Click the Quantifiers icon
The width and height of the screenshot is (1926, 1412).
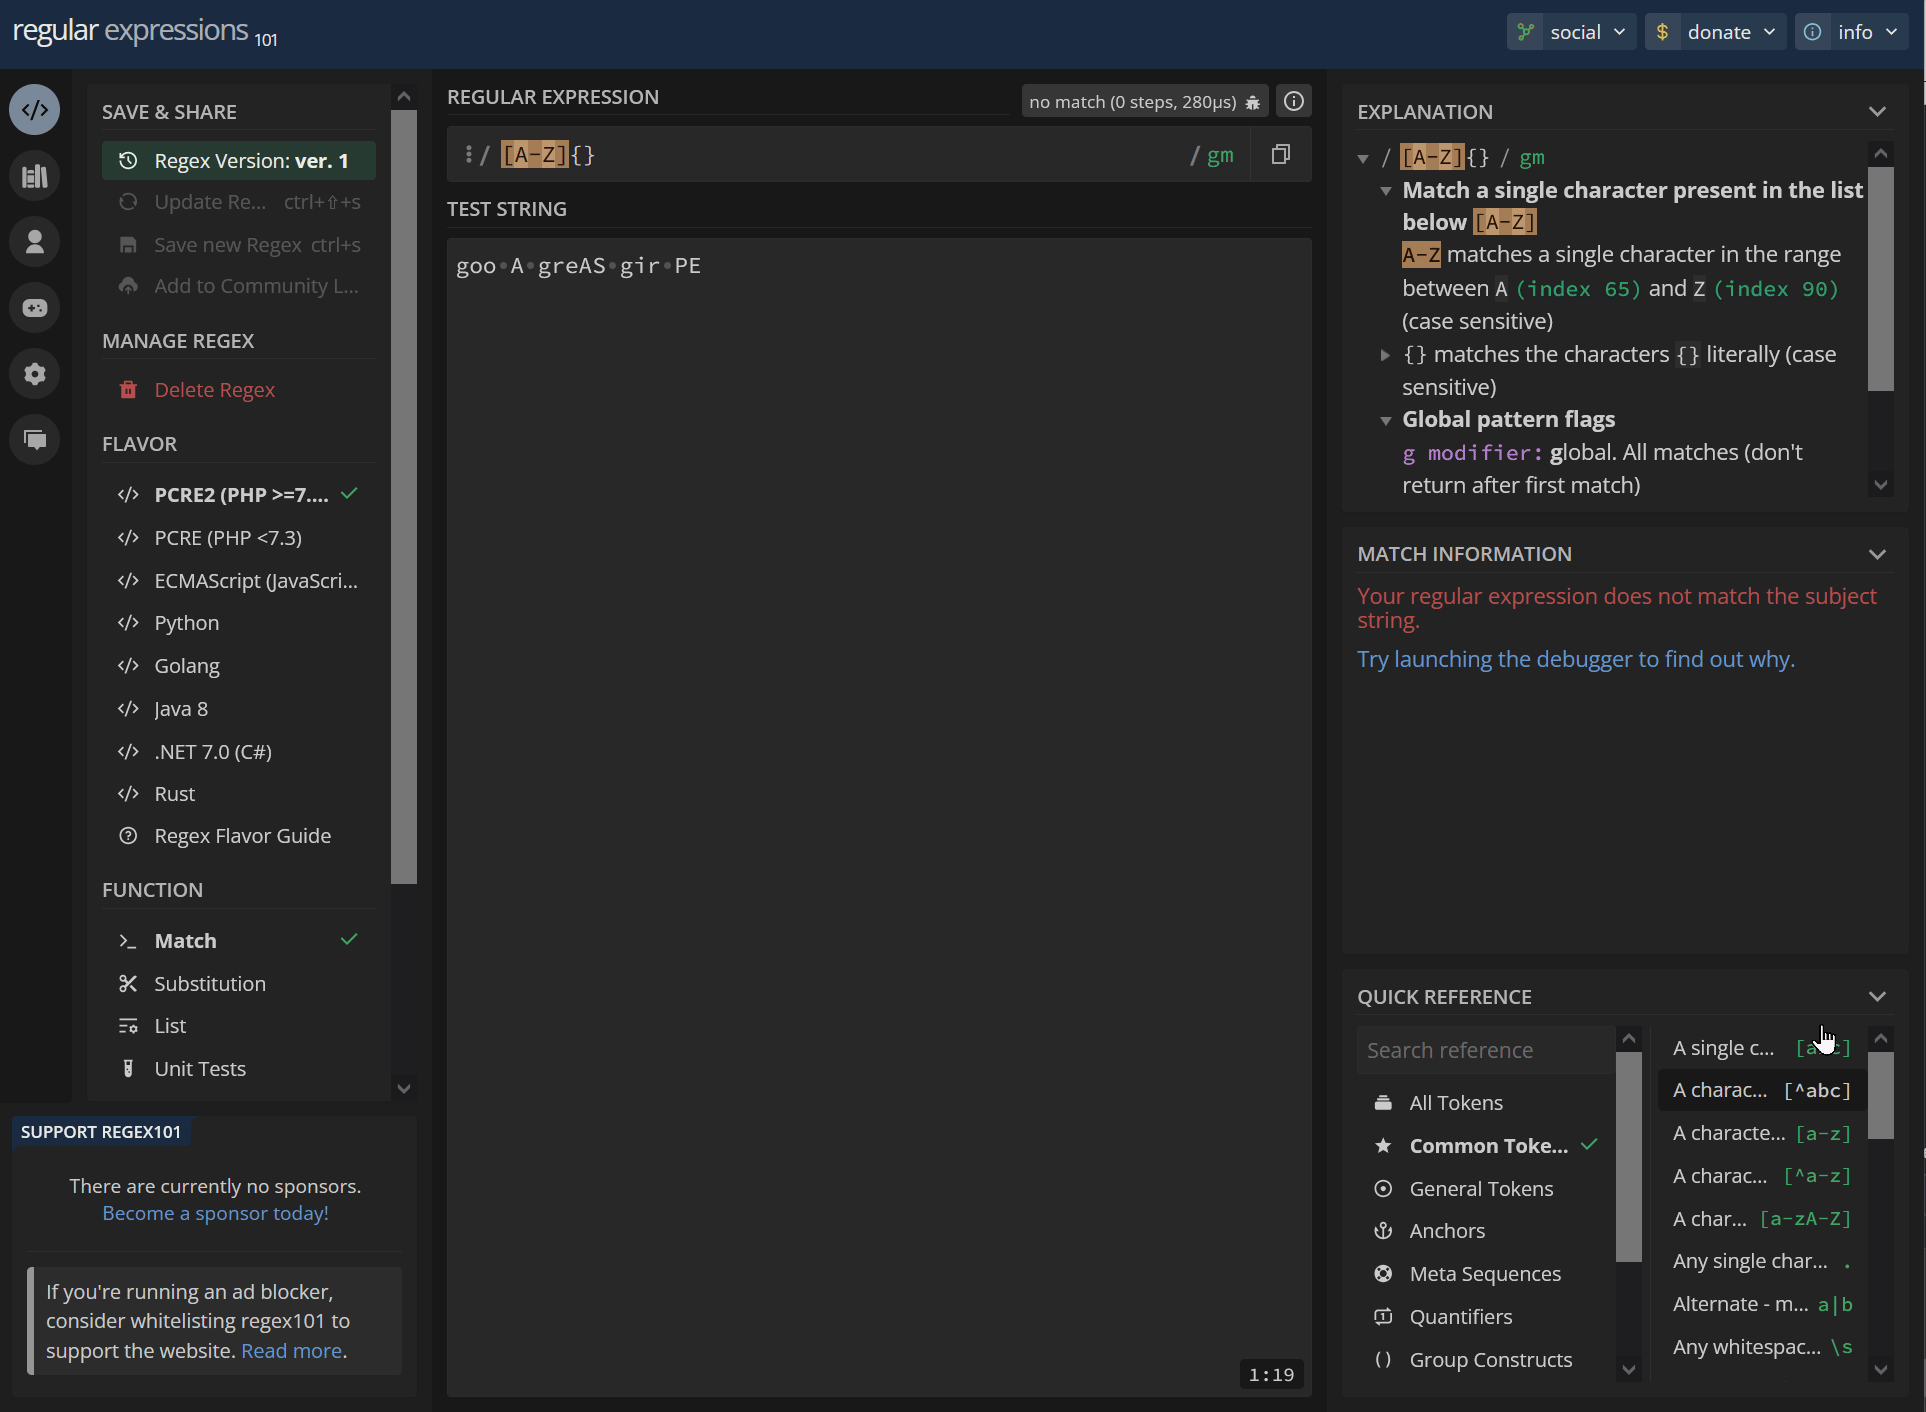pyautogui.click(x=1383, y=1317)
